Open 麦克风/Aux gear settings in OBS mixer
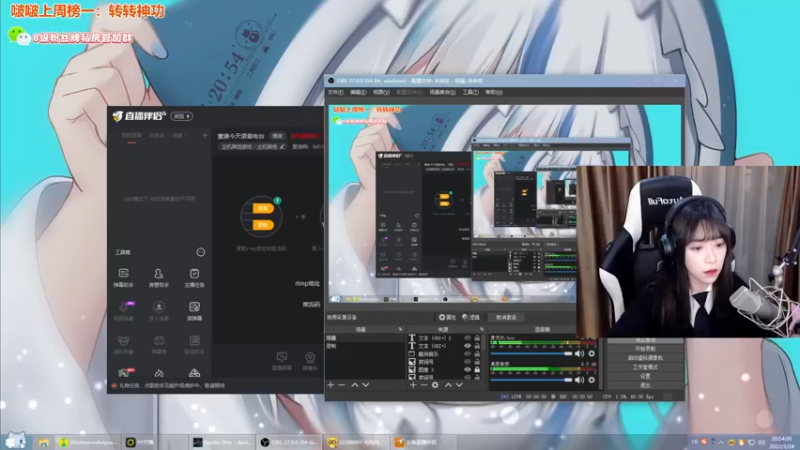The height and width of the screenshot is (450, 800). click(591, 354)
